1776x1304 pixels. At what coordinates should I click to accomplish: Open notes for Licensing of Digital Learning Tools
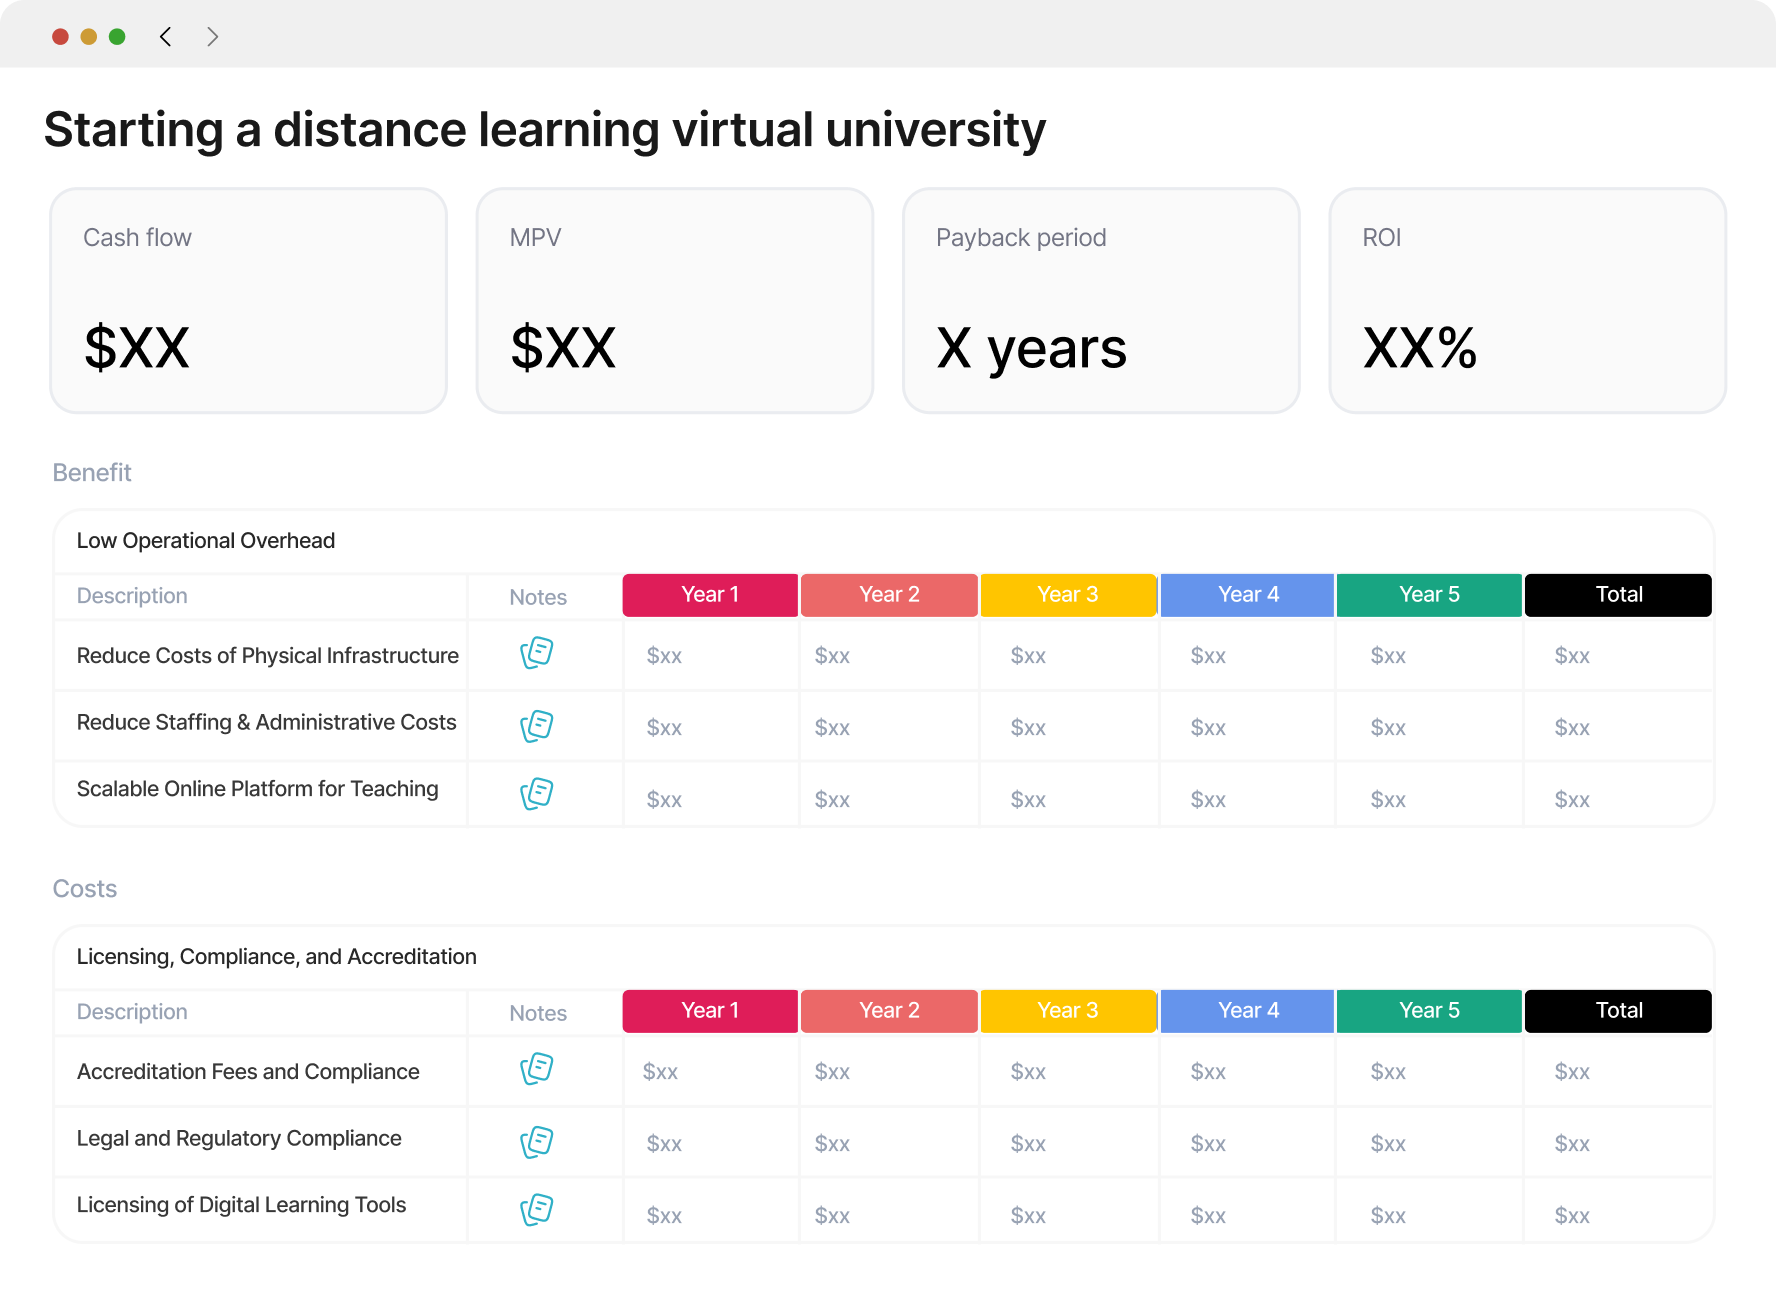click(537, 1210)
